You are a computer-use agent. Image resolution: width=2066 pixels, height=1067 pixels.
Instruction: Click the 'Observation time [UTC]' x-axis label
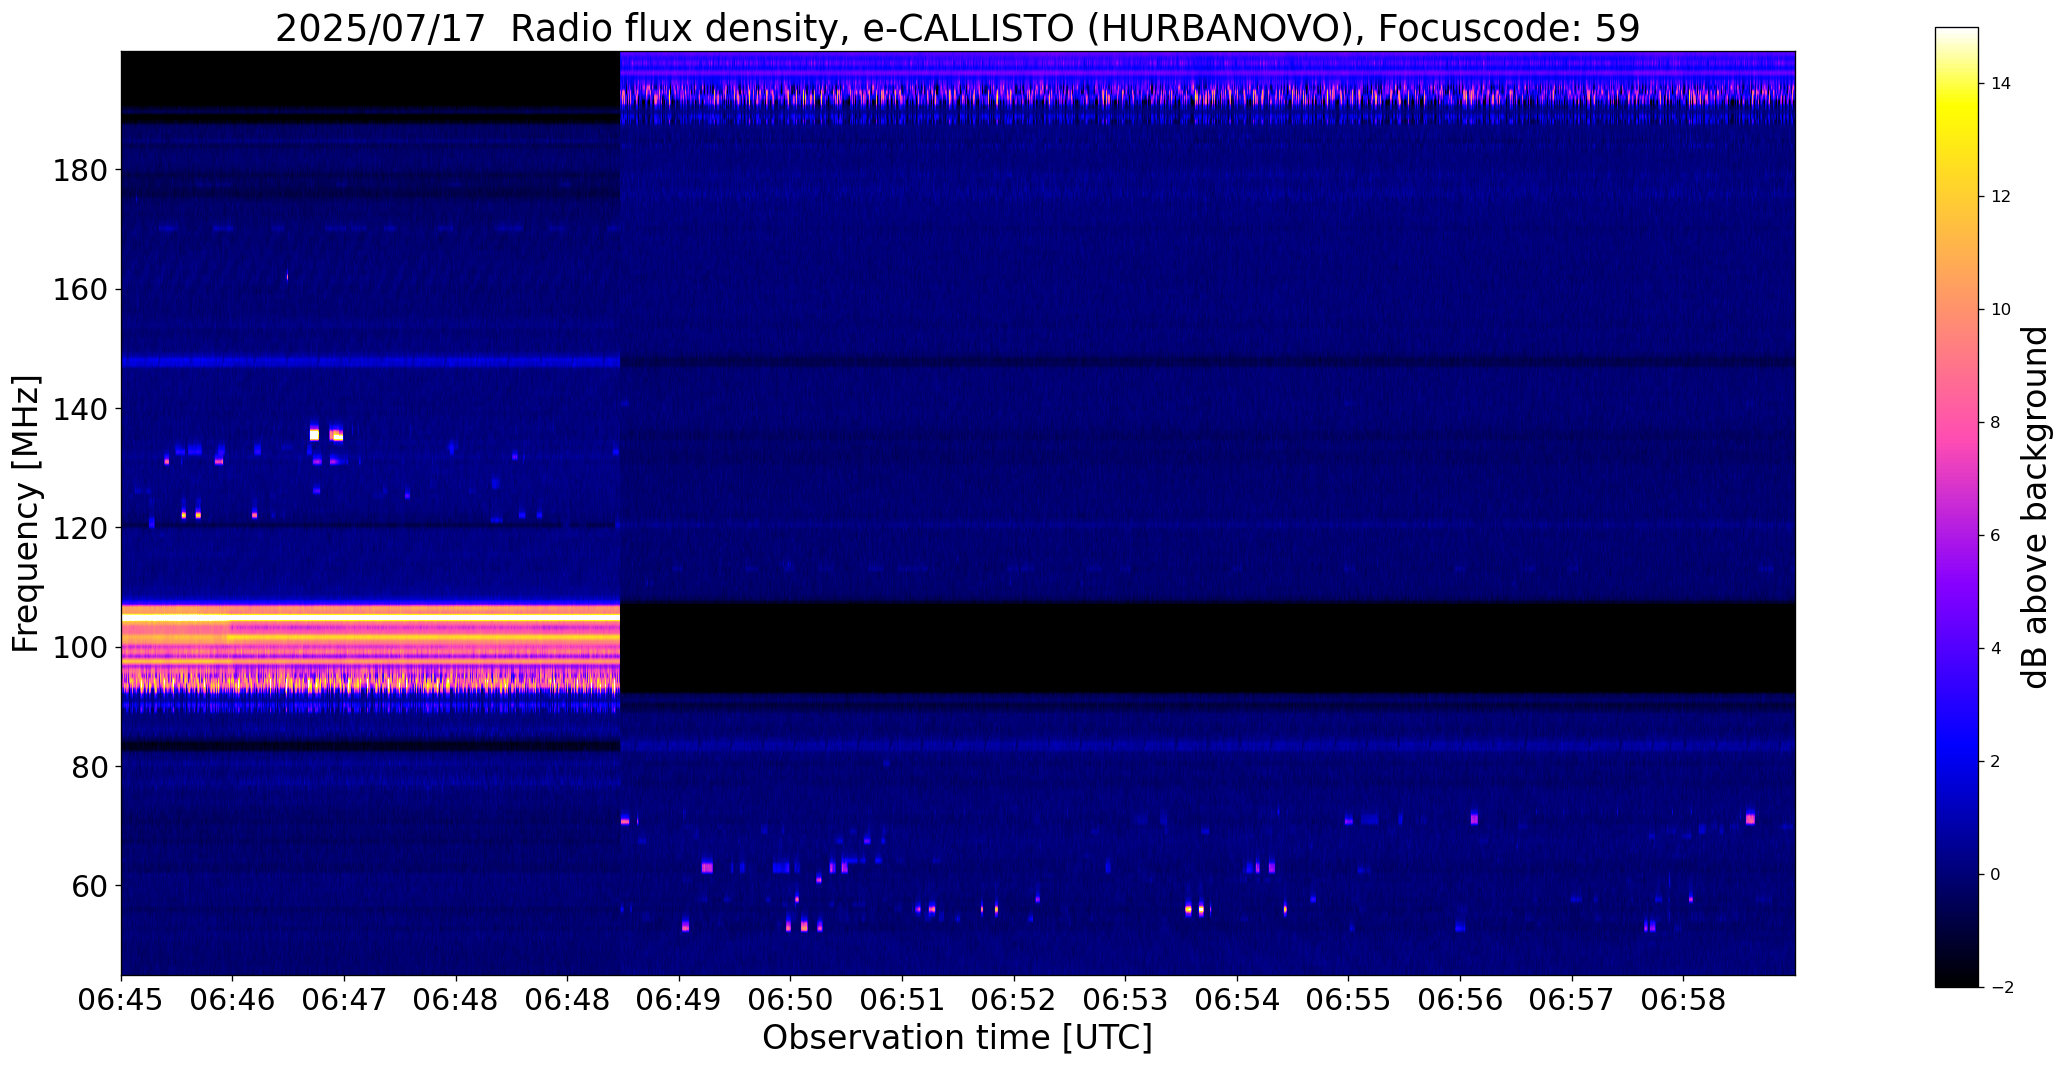[957, 1037]
